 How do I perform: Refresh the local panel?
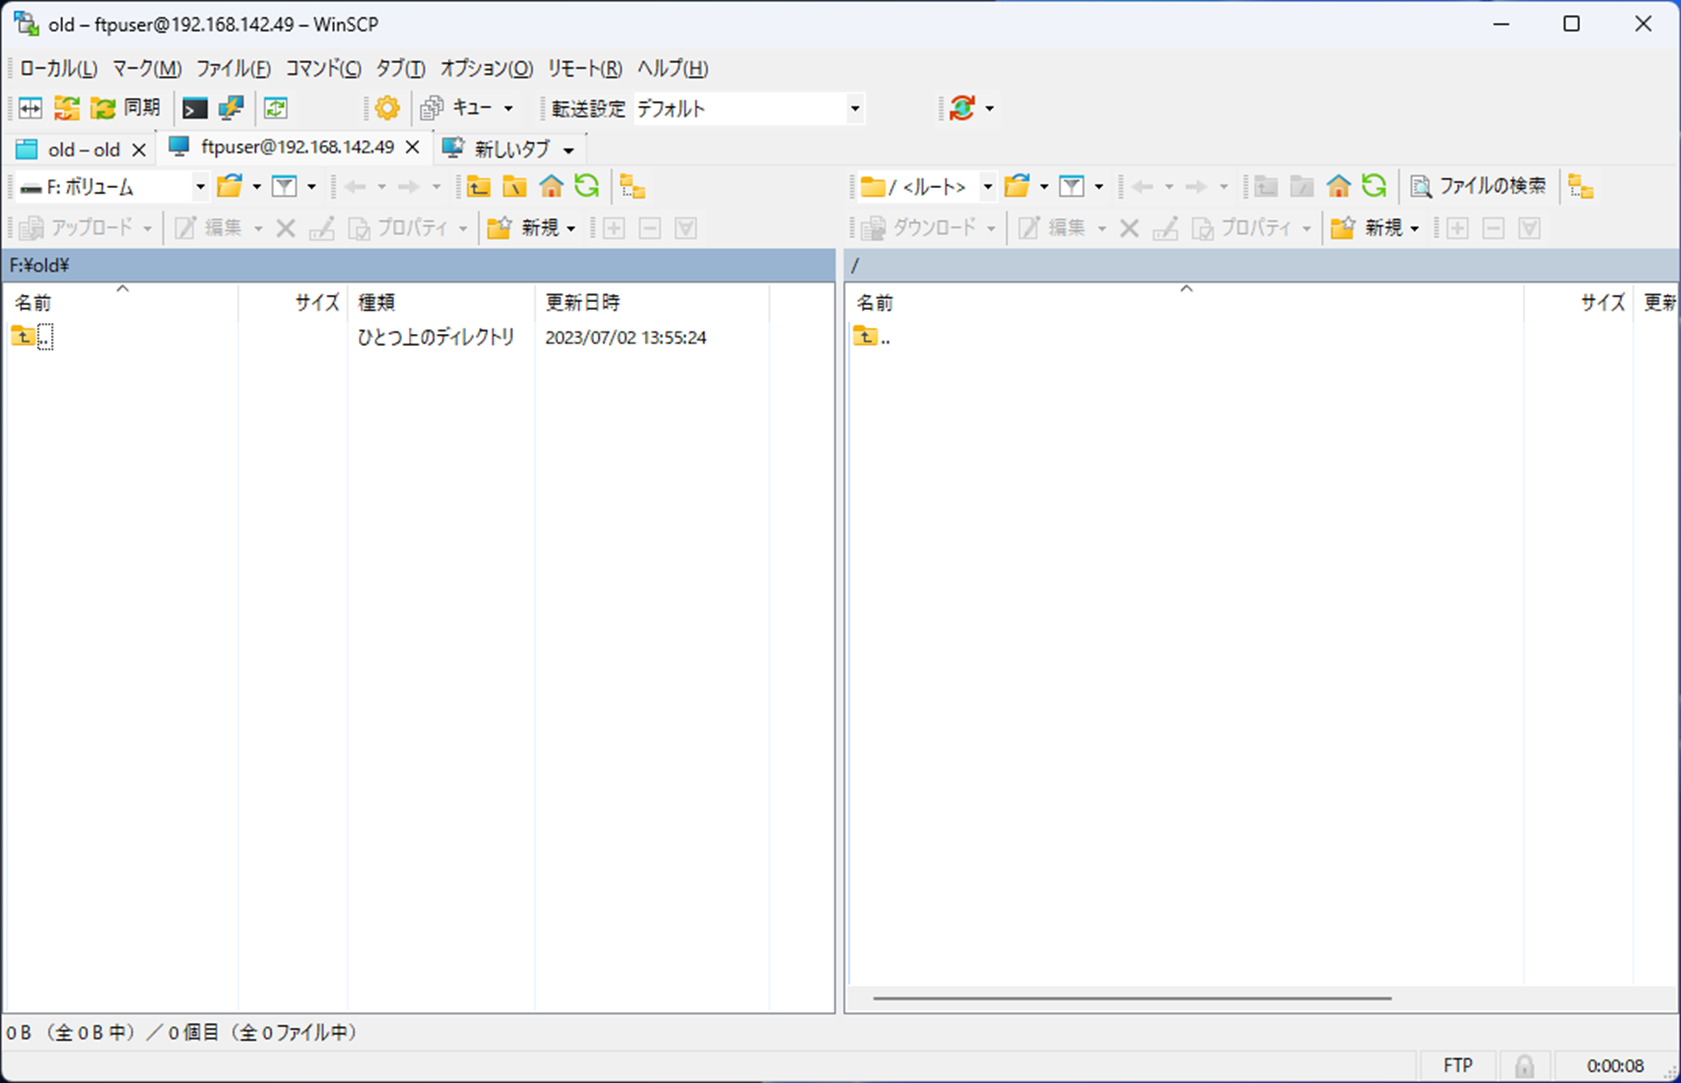coord(587,186)
